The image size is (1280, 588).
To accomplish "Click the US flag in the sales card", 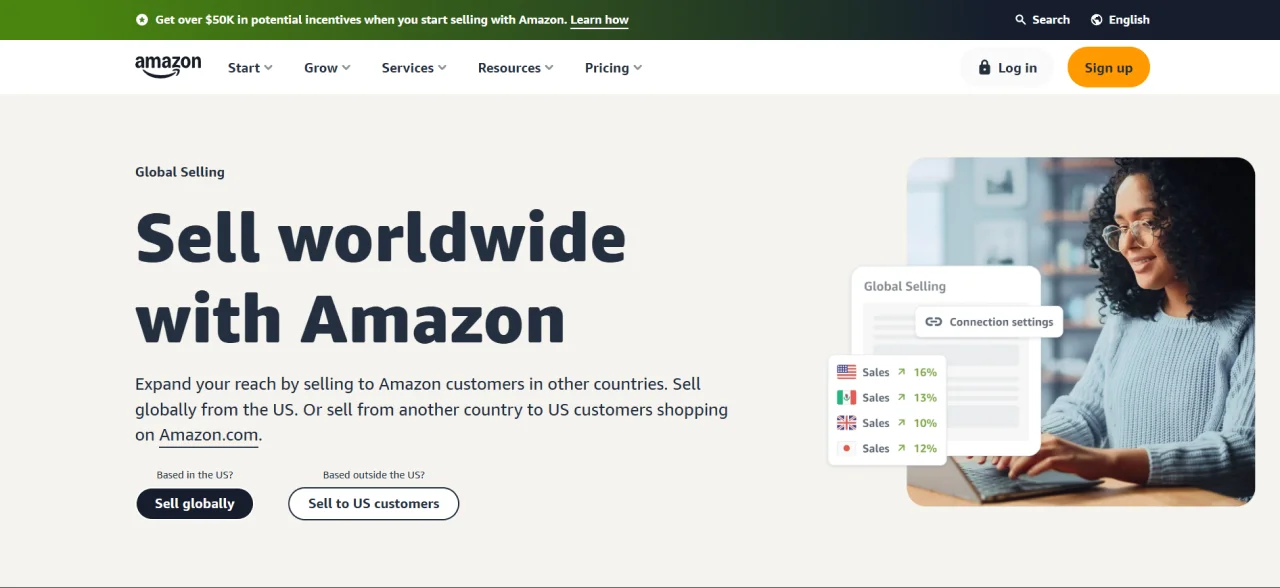I will coord(846,372).
